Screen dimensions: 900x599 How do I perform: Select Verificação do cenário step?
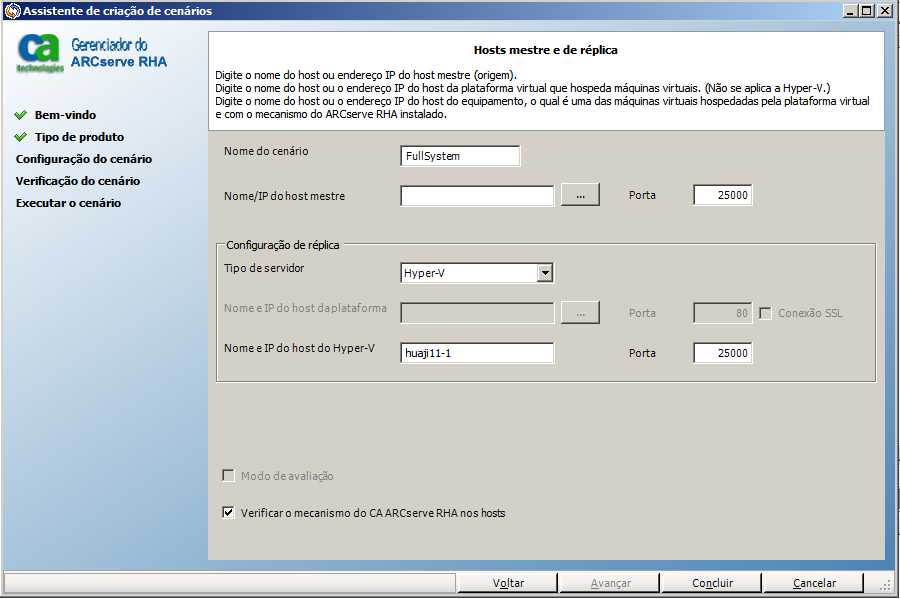78,181
